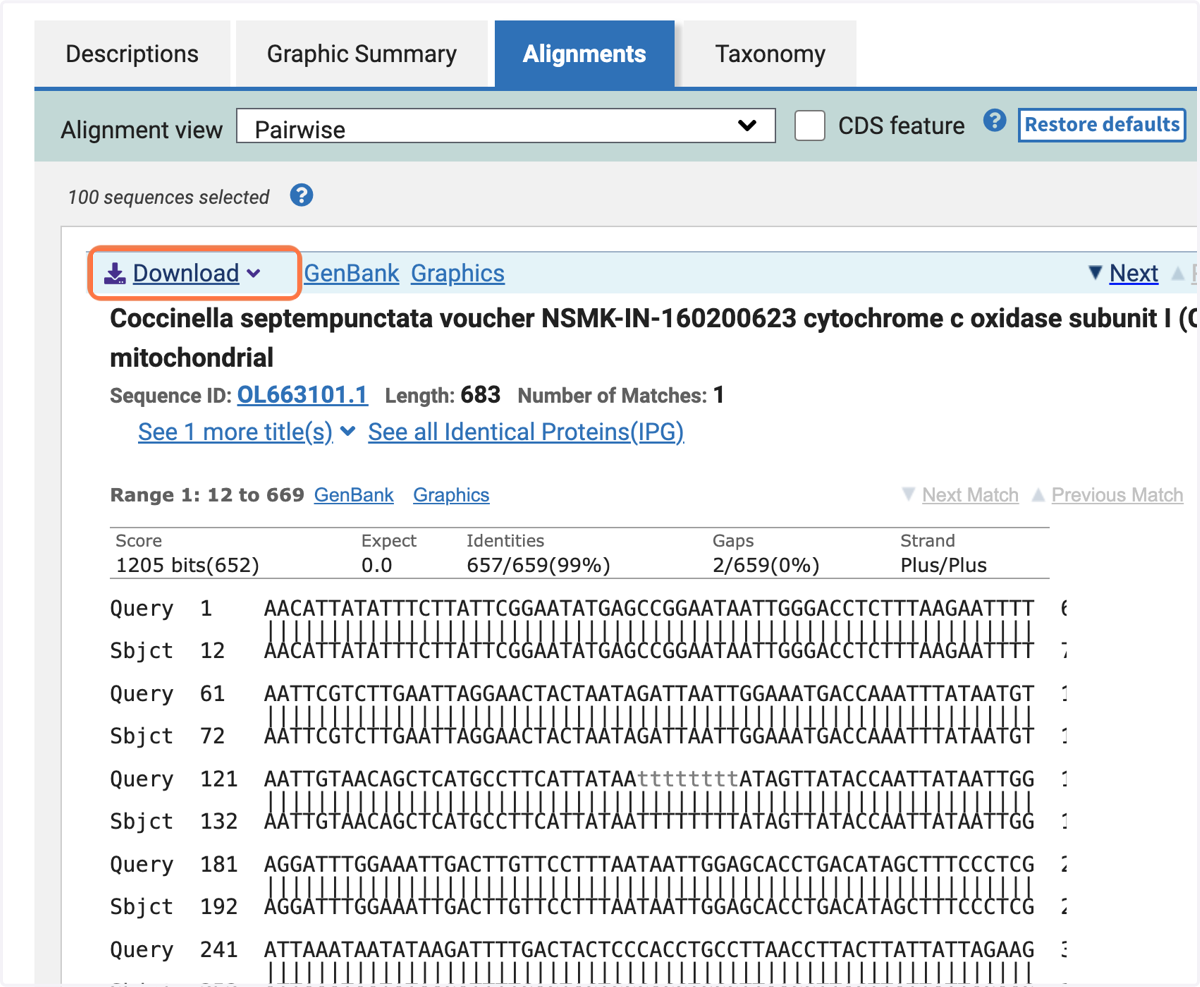Enable the CDS feature checkbox
Viewport: 1200px width, 987px height.
(x=810, y=126)
